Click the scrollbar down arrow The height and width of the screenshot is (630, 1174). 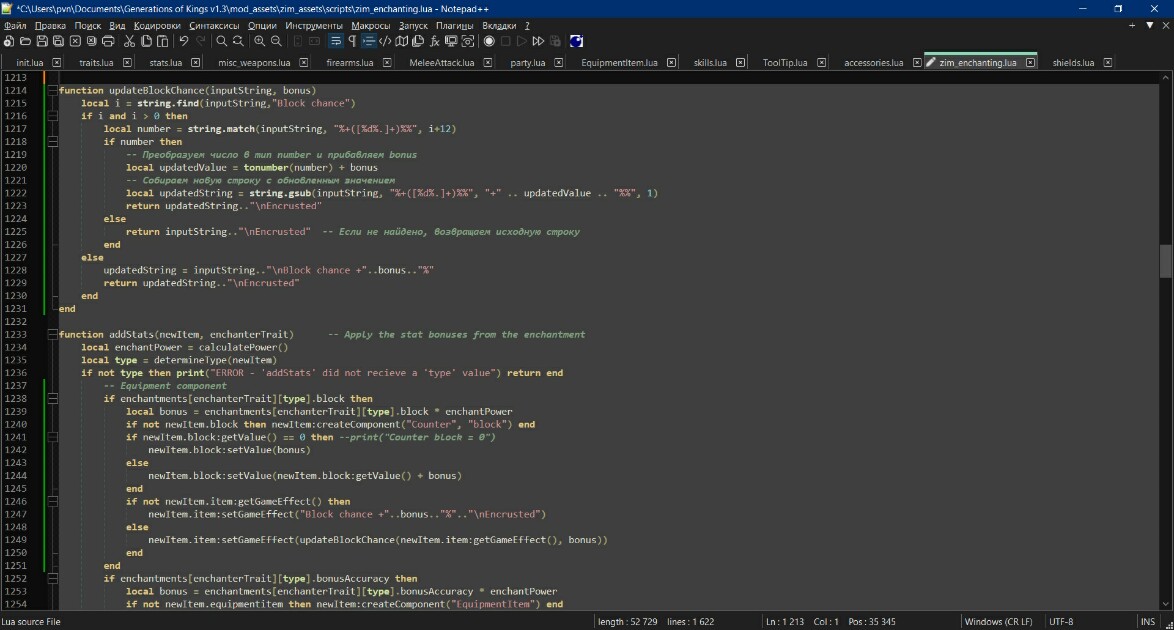click(1166, 604)
